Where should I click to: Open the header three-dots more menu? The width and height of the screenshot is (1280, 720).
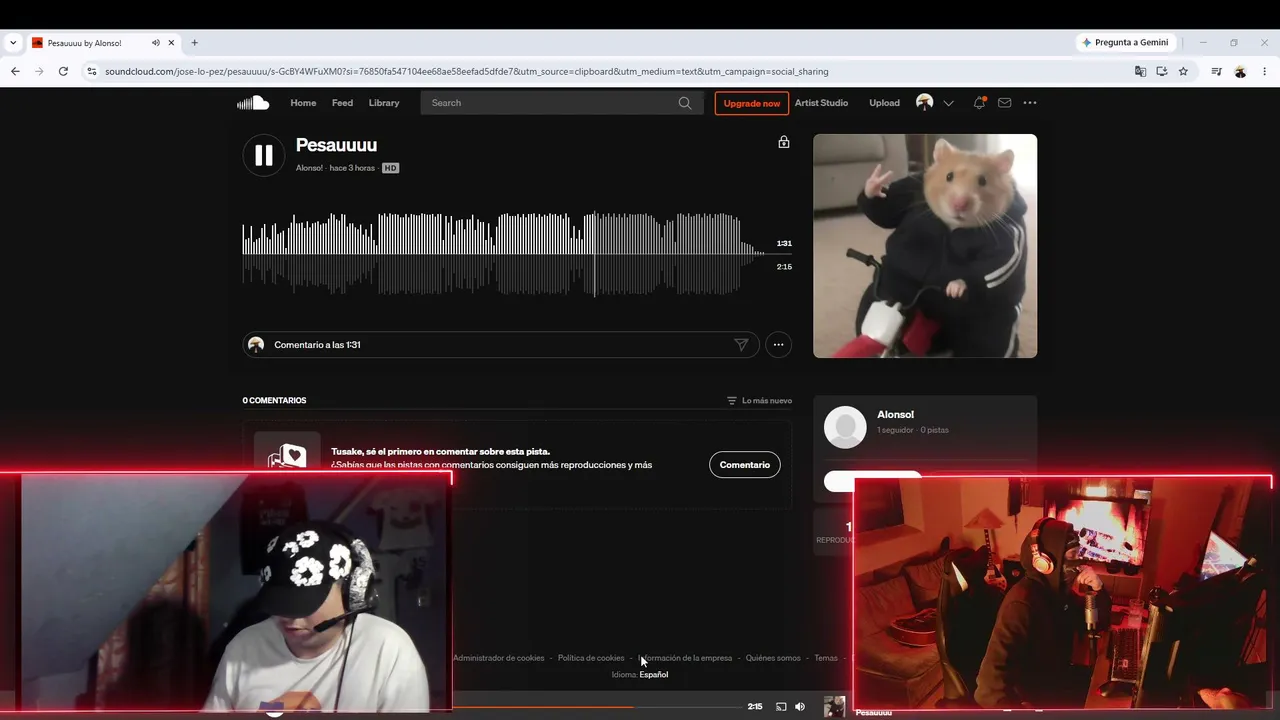(x=1030, y=103)
